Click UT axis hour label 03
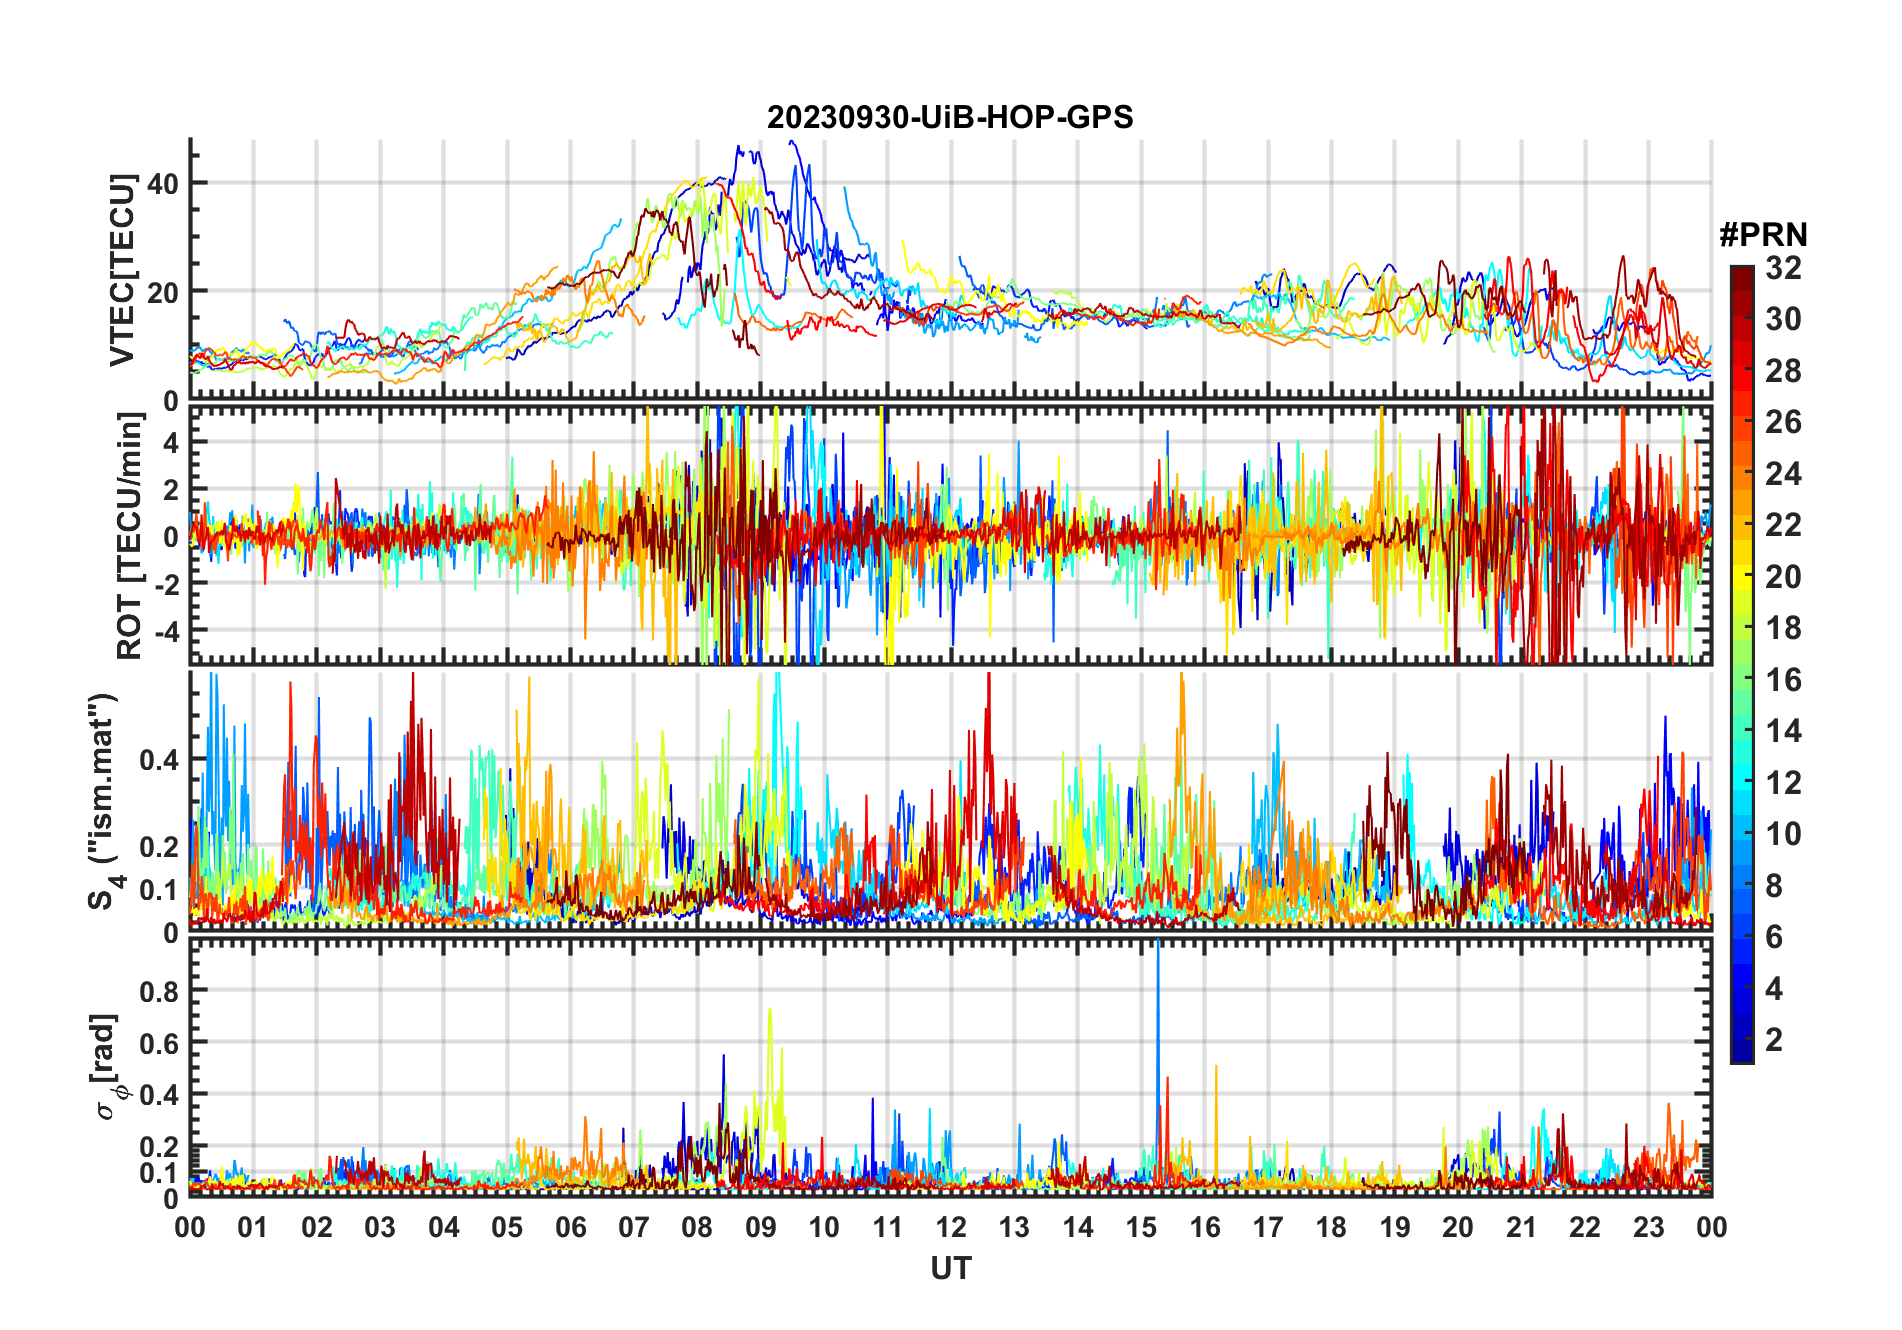This screenshot has height=1330, width=1902. pyautogui.click(x=380, y=1227)
